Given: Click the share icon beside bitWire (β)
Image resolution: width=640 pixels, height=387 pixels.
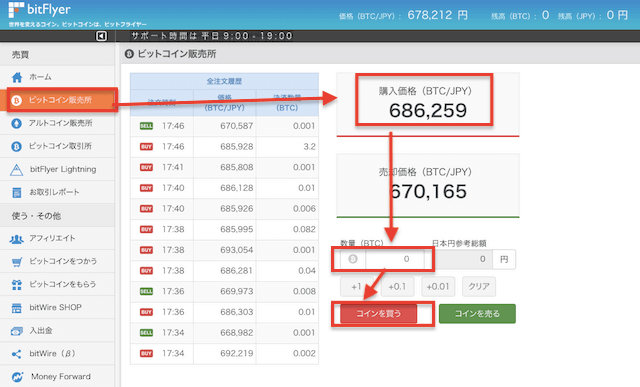Looking at the screenshot, I should point(17,354).
